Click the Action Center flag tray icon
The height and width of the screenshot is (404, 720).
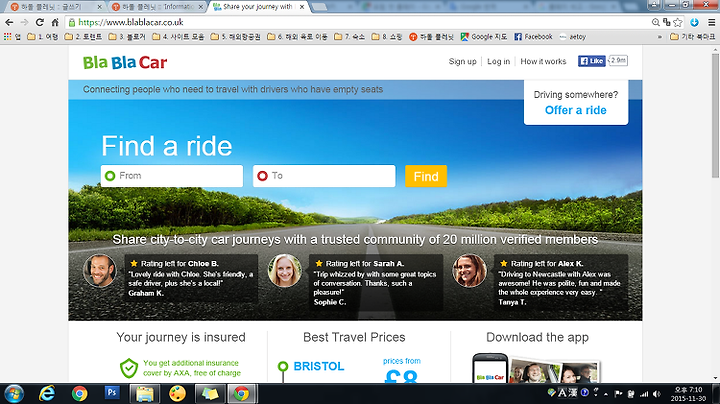tap(618, 394)
